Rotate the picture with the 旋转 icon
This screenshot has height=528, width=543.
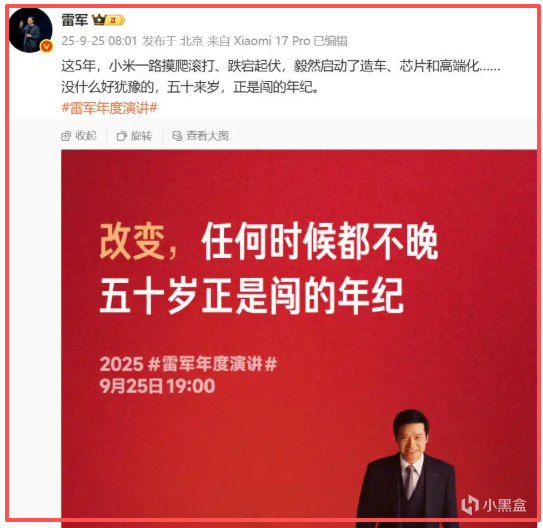pyautogui.click(x=122, y=136)
